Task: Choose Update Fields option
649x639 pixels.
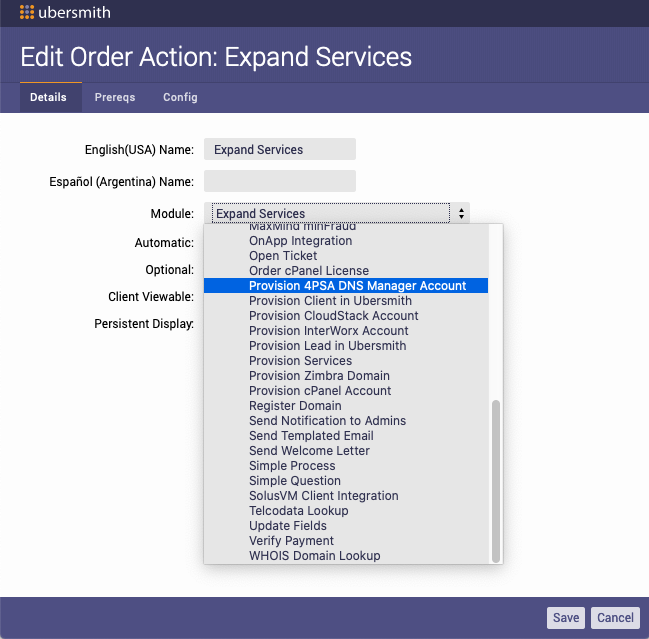Action: click(346, 526)
